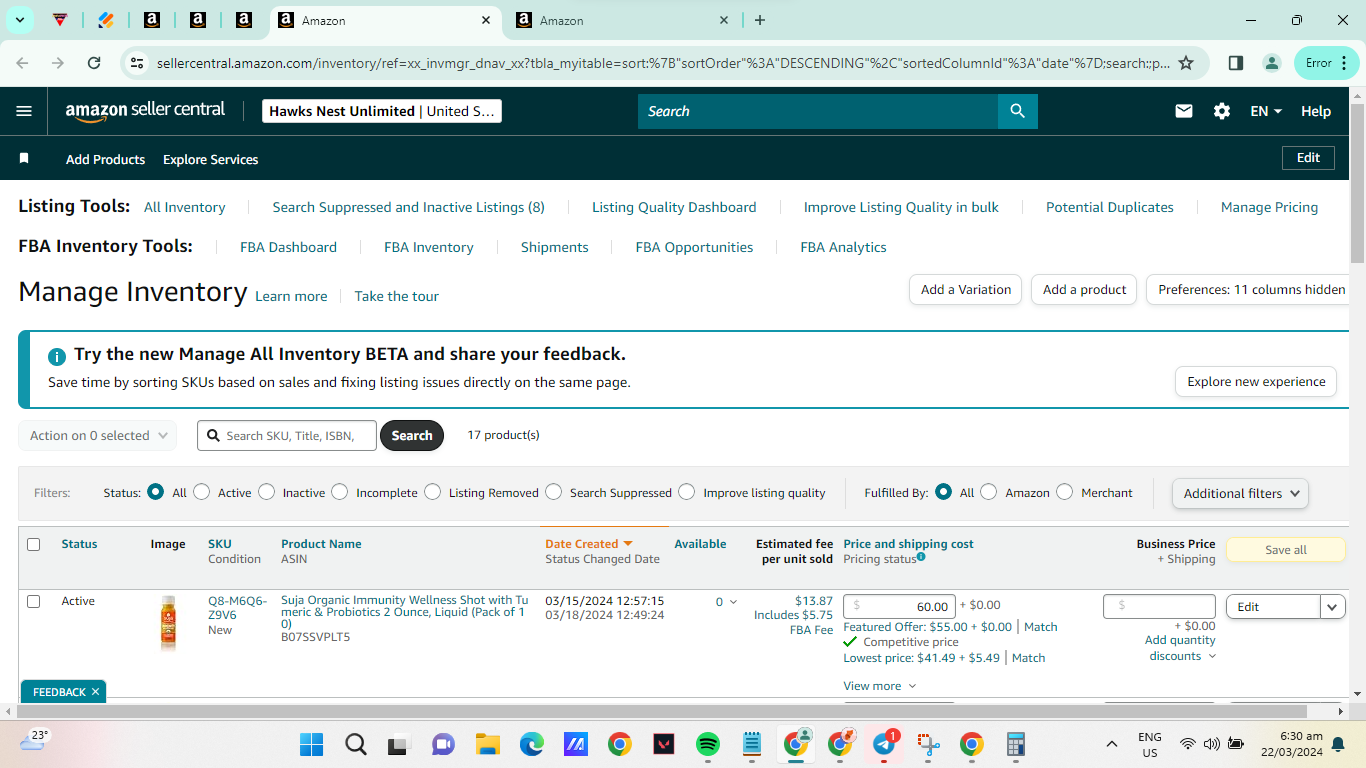The width and height of the screenshot is (1366, 768).
Task: View site information icon in address bar
Action: click(137, 63)
